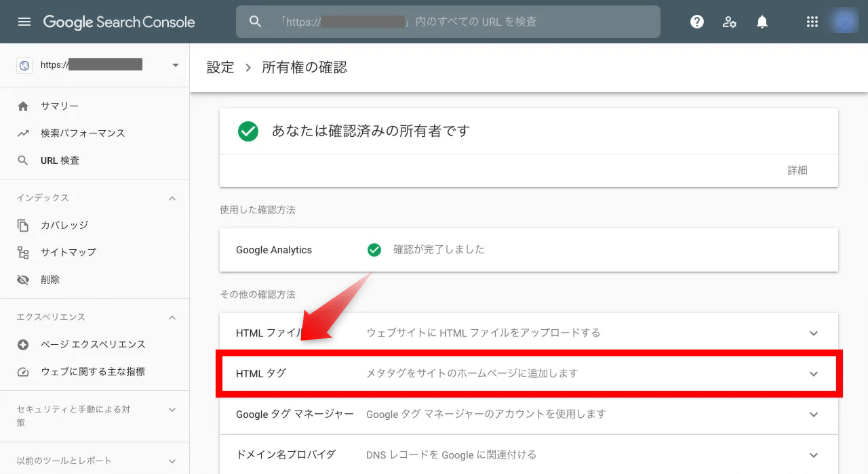Click メタタグをサイトのホームページに追加します description

472,373
